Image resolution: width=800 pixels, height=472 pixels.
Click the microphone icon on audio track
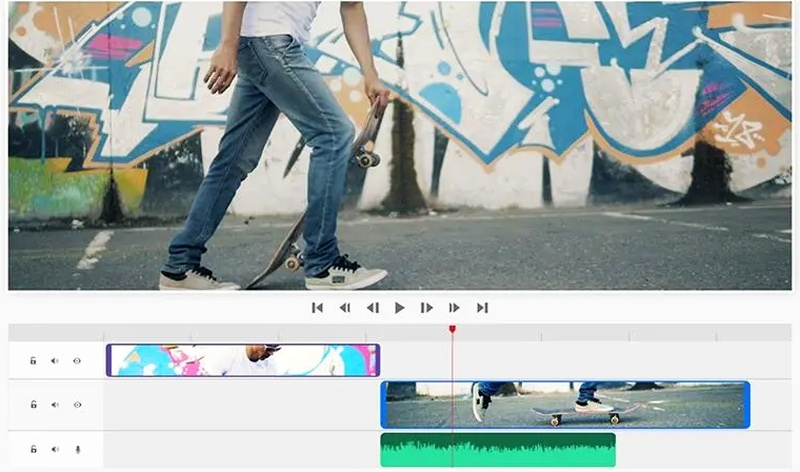pos(77,450)
